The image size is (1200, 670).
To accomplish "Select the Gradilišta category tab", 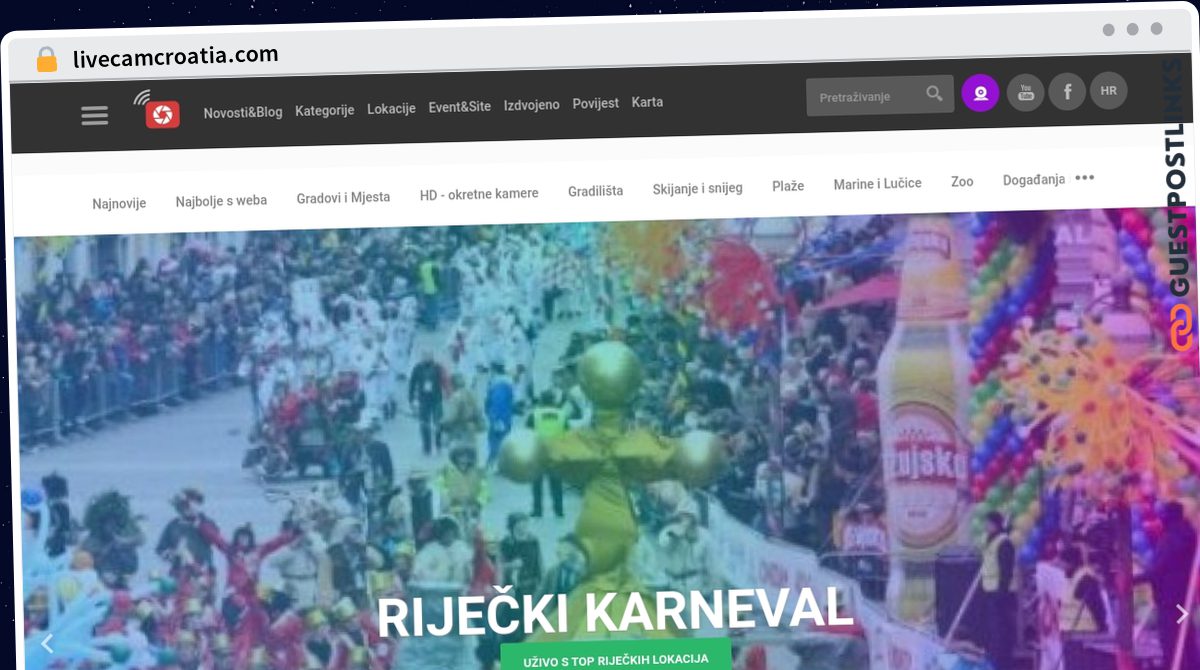I will (x=595, y=191).
